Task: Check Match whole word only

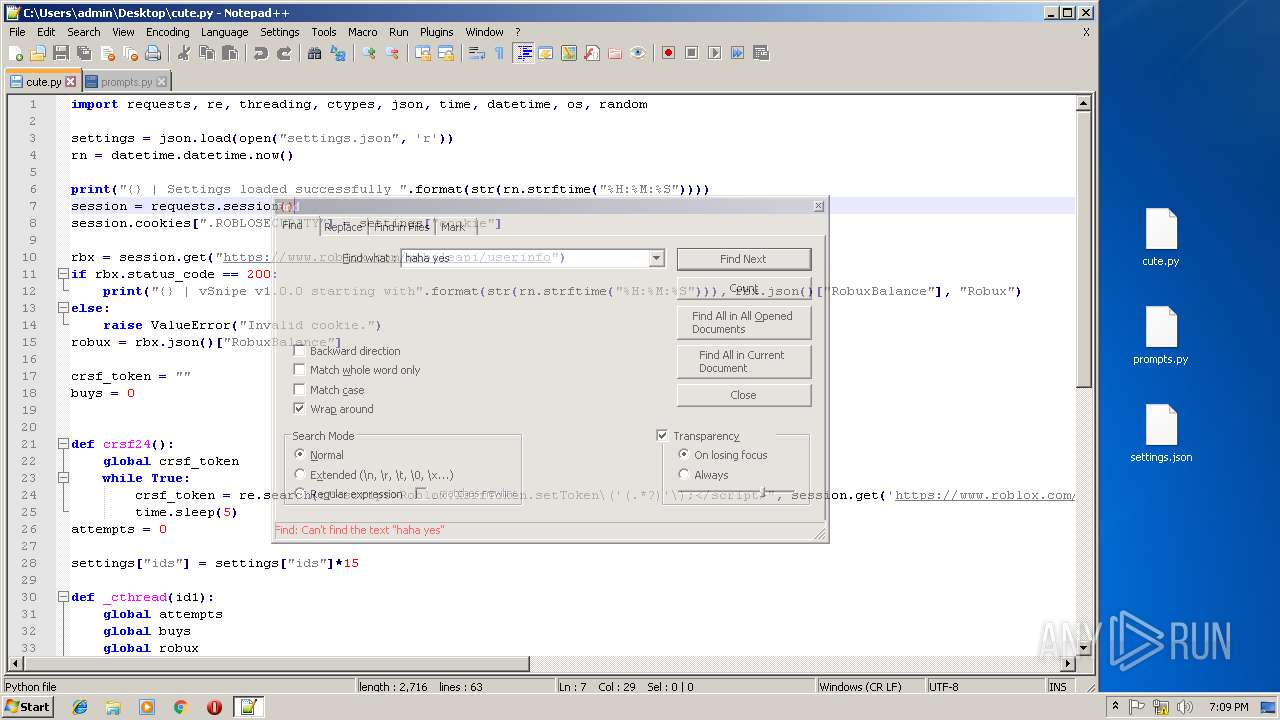Action: [x=299, y=370]
